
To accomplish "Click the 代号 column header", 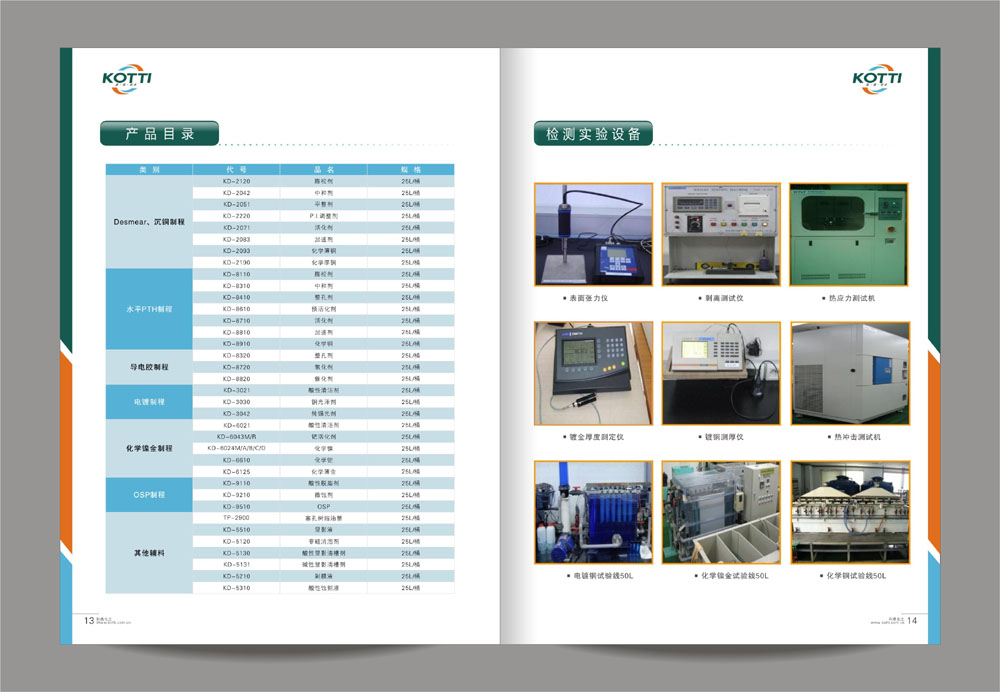I will click(x=236, y=170).
